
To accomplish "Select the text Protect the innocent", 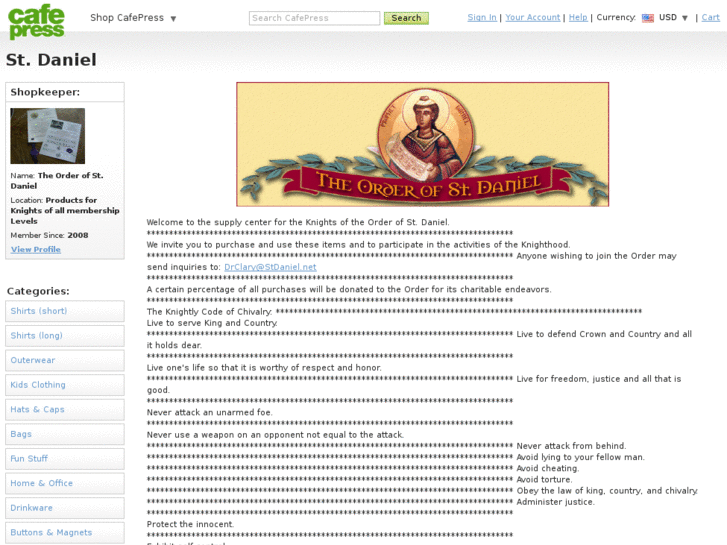I will [x=191, y=524].
